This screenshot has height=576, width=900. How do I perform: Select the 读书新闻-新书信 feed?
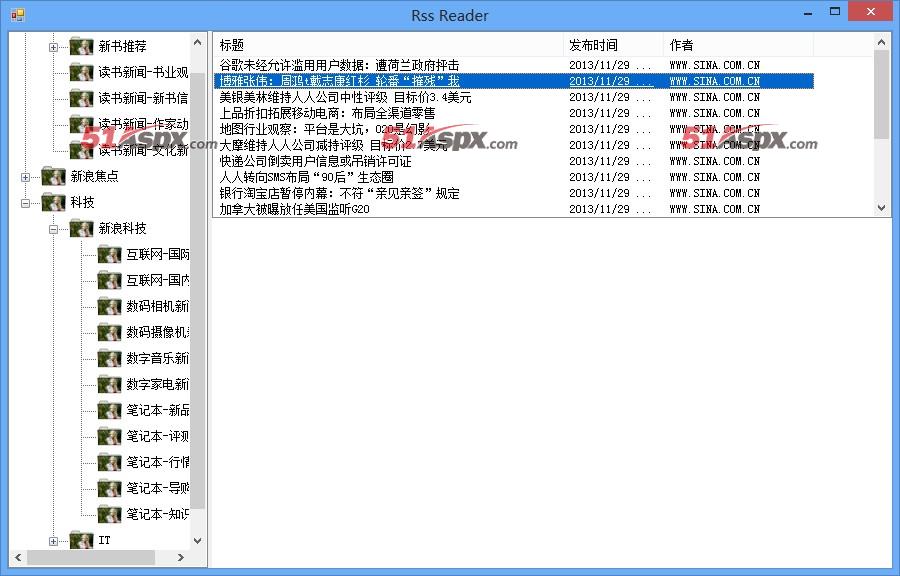point(143,98)
